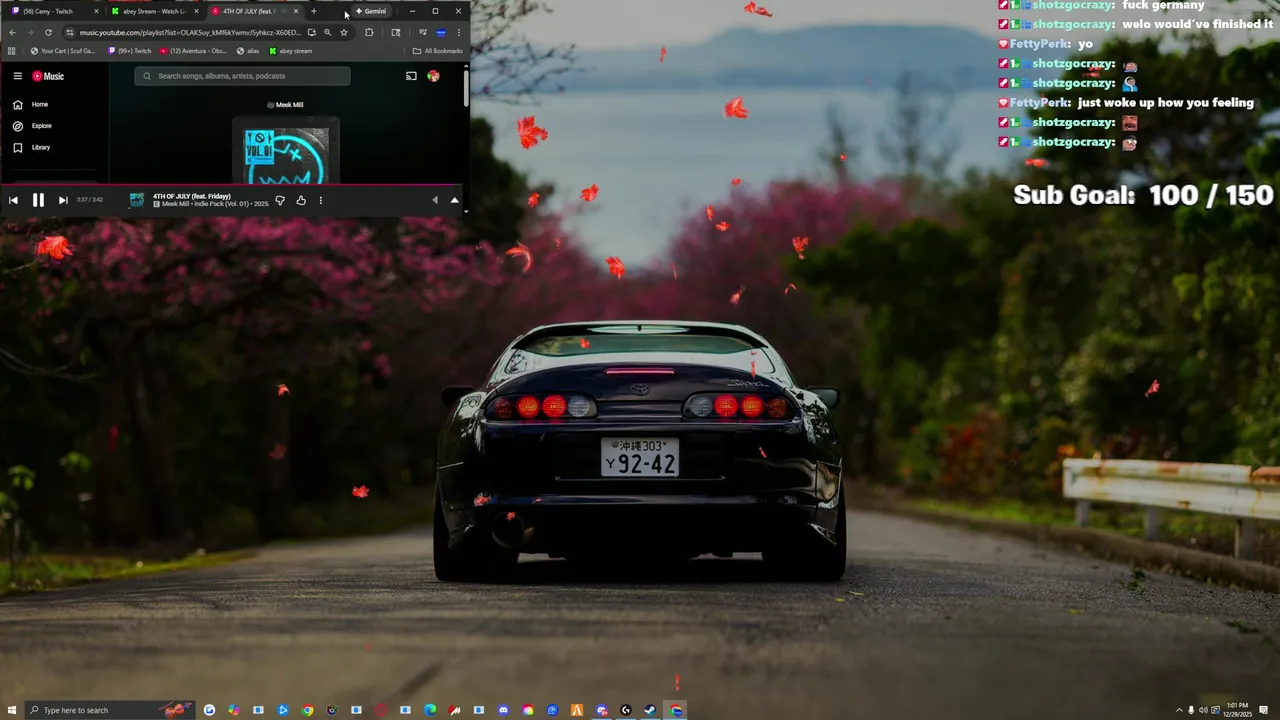This screenshot has height=720, width=1280.
Task: Open the YouTube Music account avatar
Action: (433, 76)
